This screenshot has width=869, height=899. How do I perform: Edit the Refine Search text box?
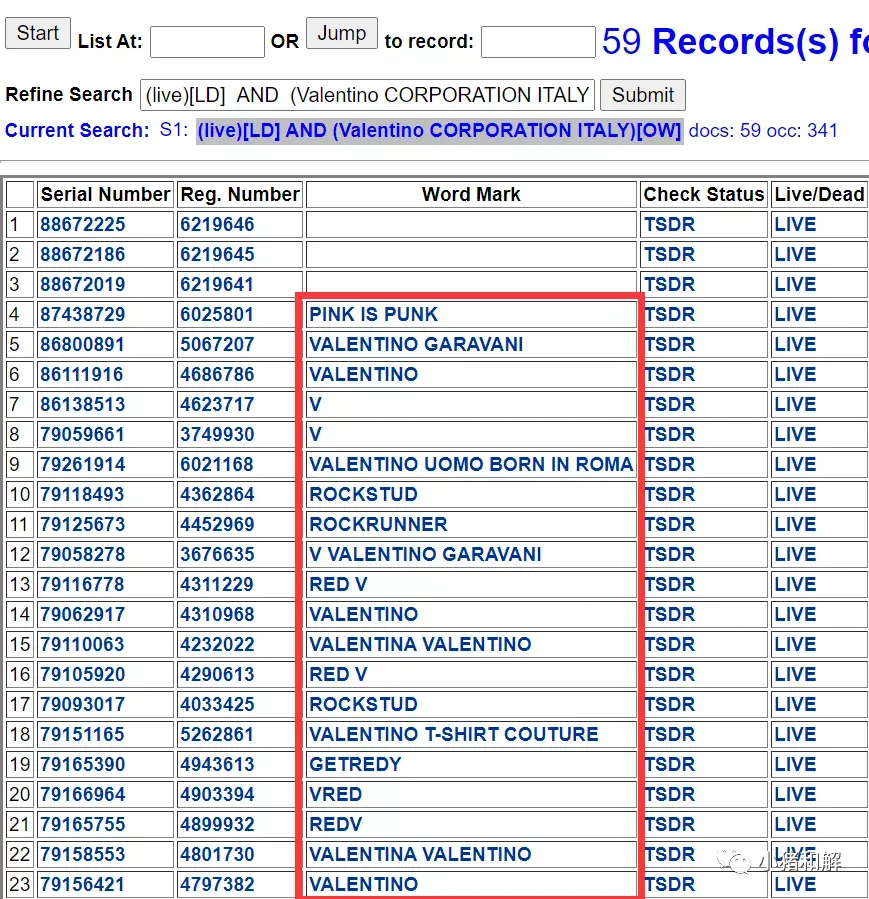[x=367, y=95]
